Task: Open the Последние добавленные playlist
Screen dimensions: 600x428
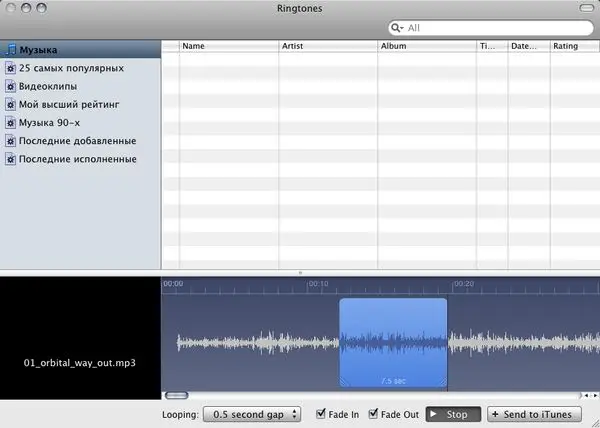Action: click(78, 141)
